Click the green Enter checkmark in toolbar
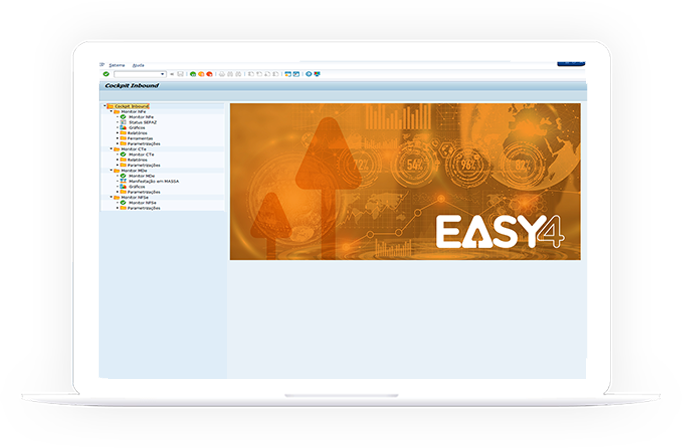The image size is (682, 448). 106,74
